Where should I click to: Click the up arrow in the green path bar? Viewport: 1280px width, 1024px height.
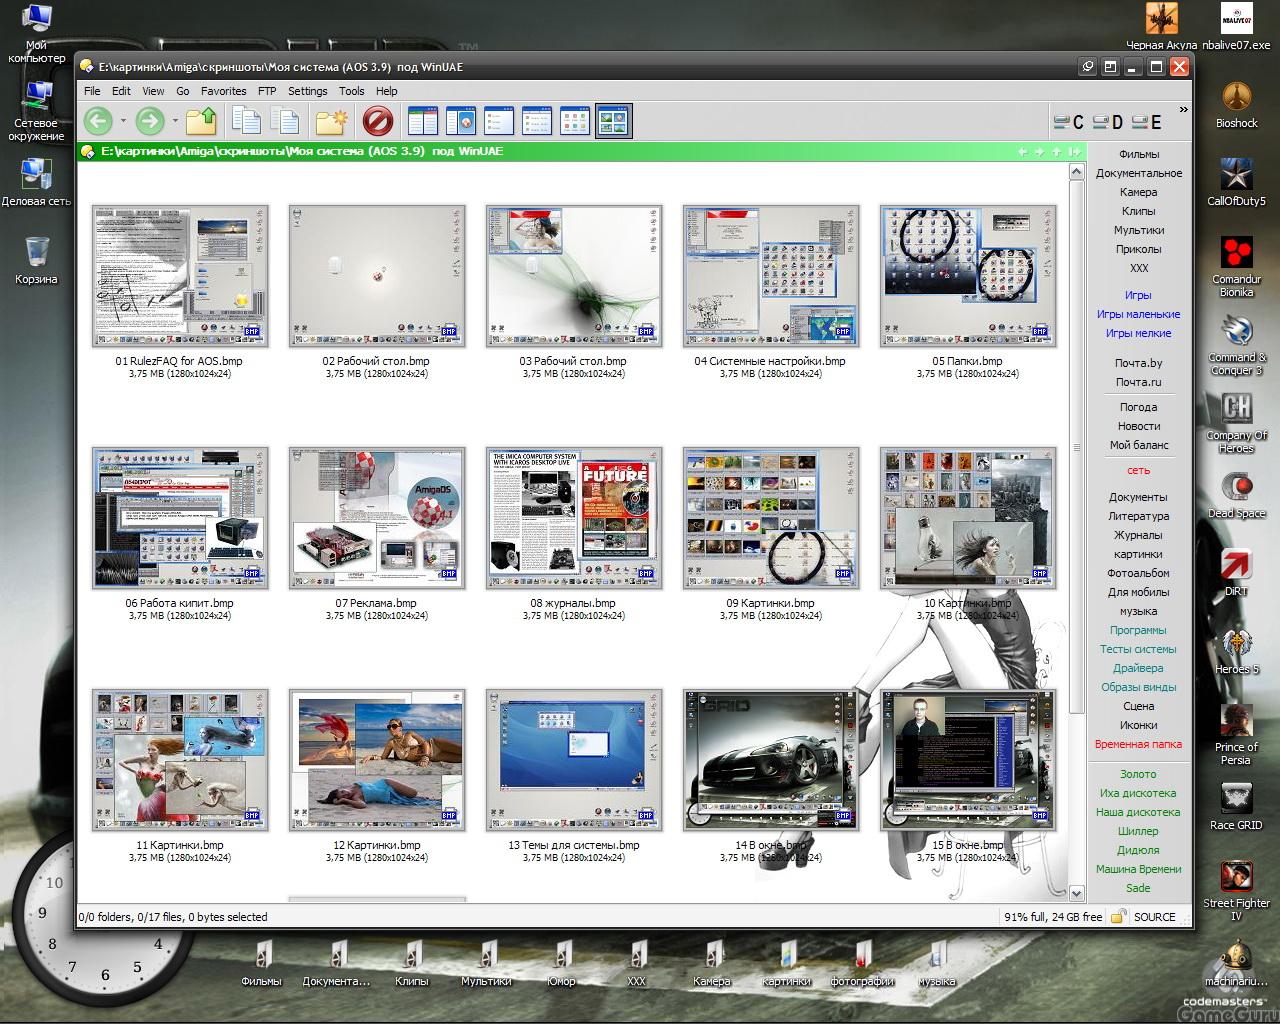[x=1057, y=152]
